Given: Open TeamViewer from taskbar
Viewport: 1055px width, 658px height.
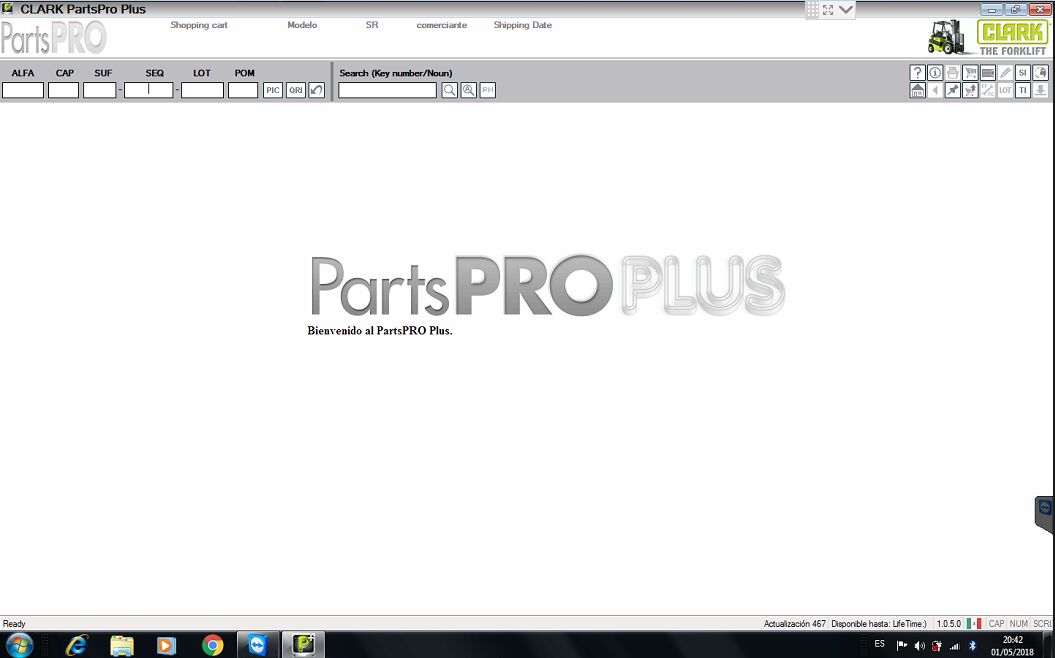Looking at the screenshot, I should [258, 645].
